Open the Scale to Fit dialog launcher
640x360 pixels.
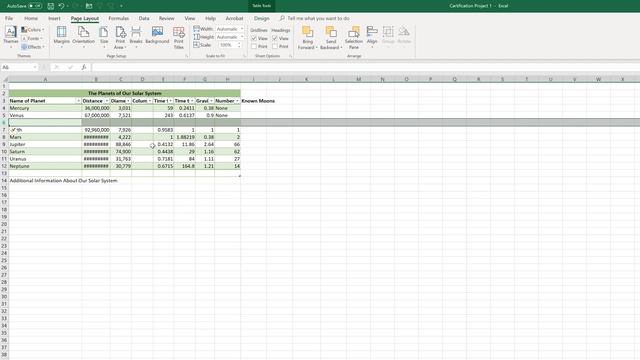(x=245, y=56)
